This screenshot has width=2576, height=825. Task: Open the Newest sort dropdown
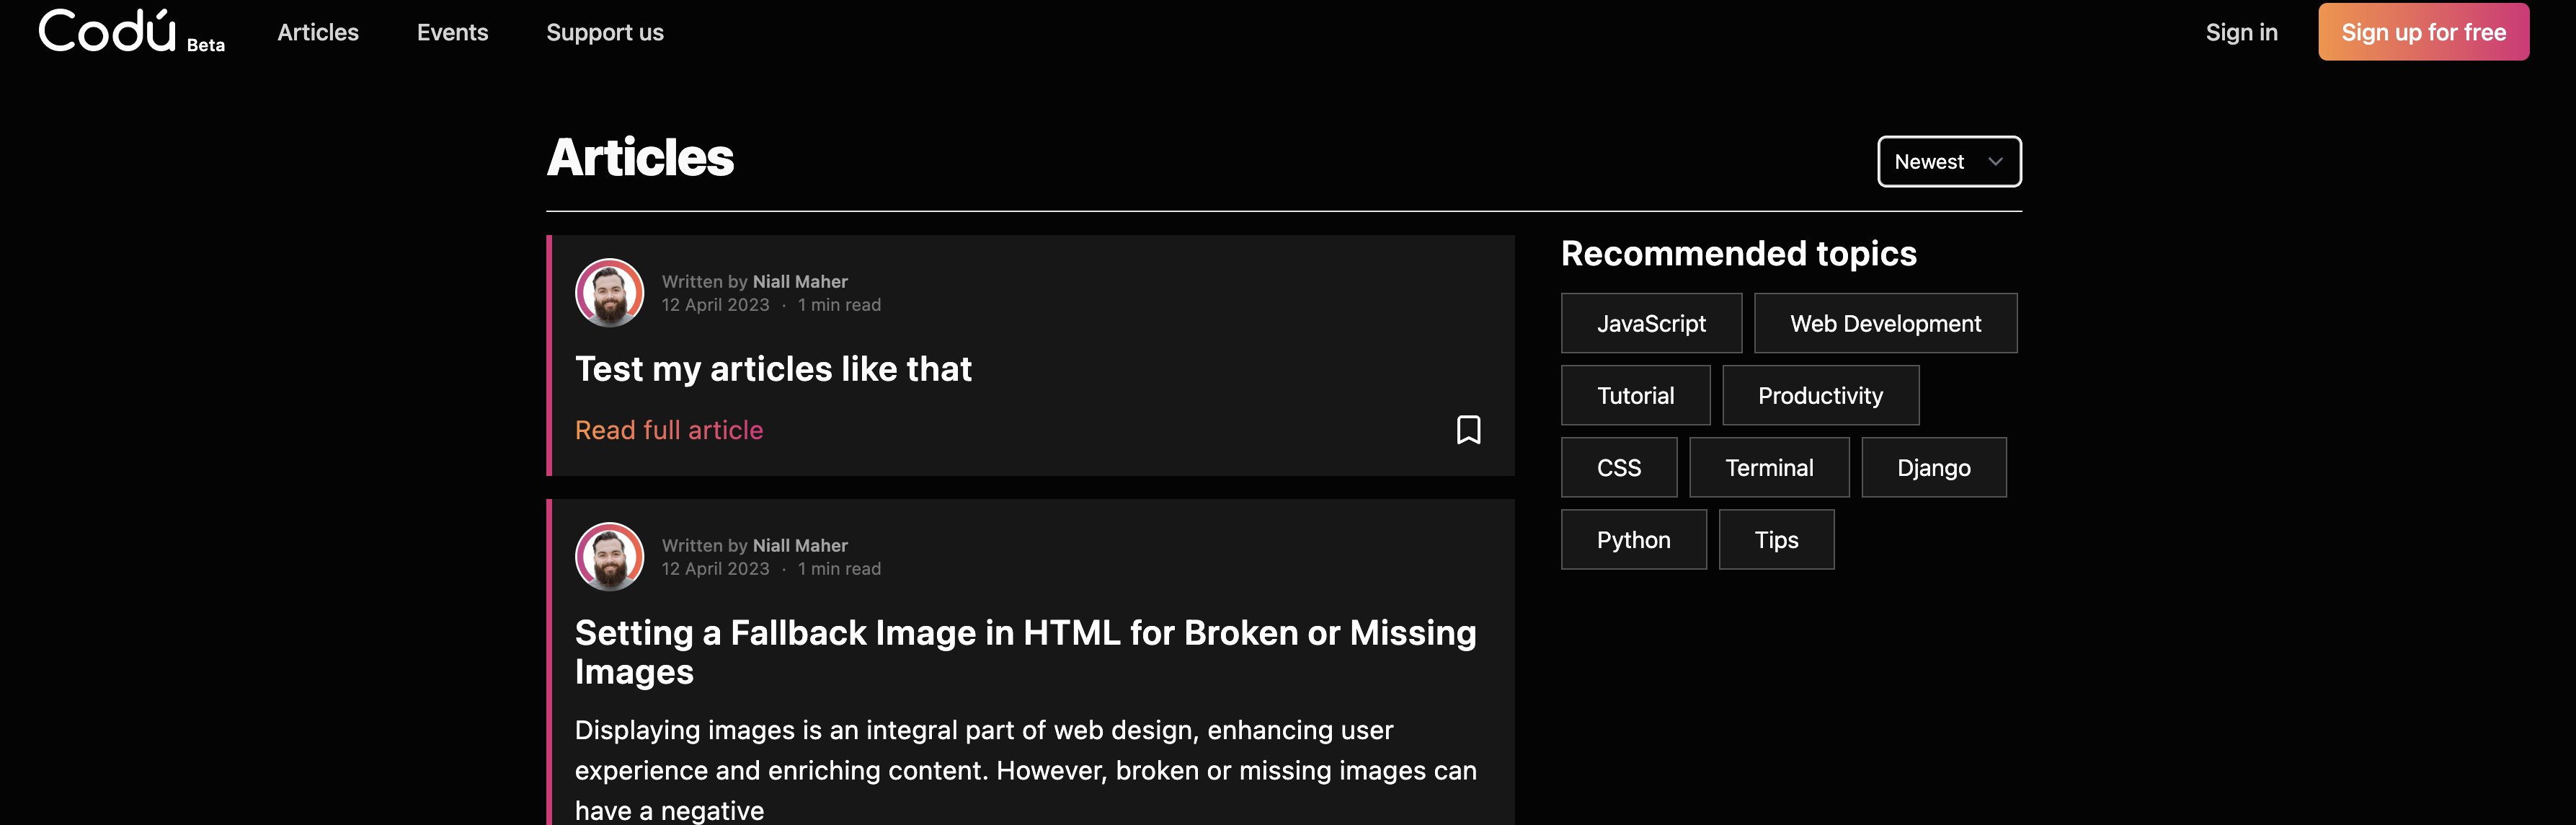pos(1948,162)
